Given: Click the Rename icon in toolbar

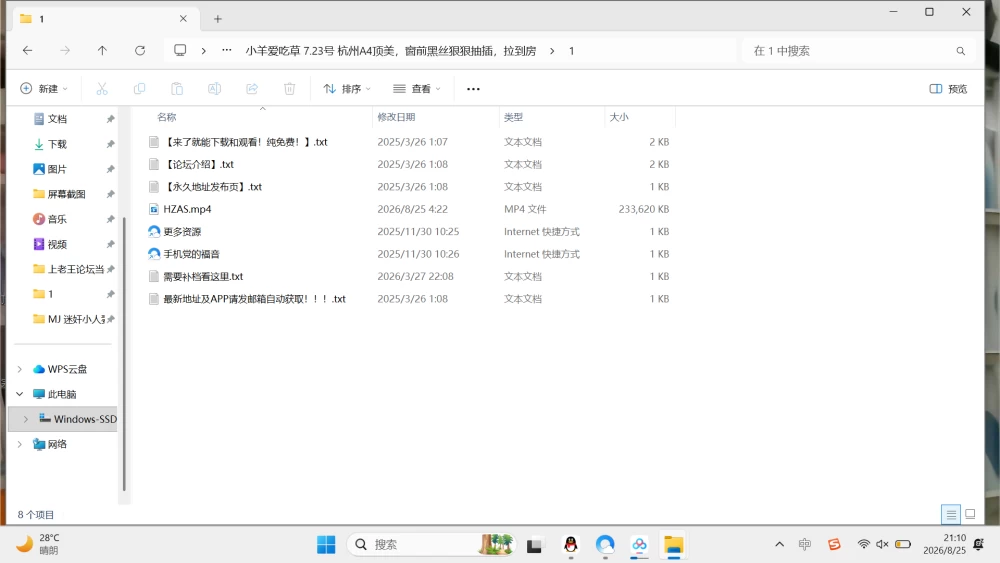Looking at the screenshot, I should [x=214, y=89].
